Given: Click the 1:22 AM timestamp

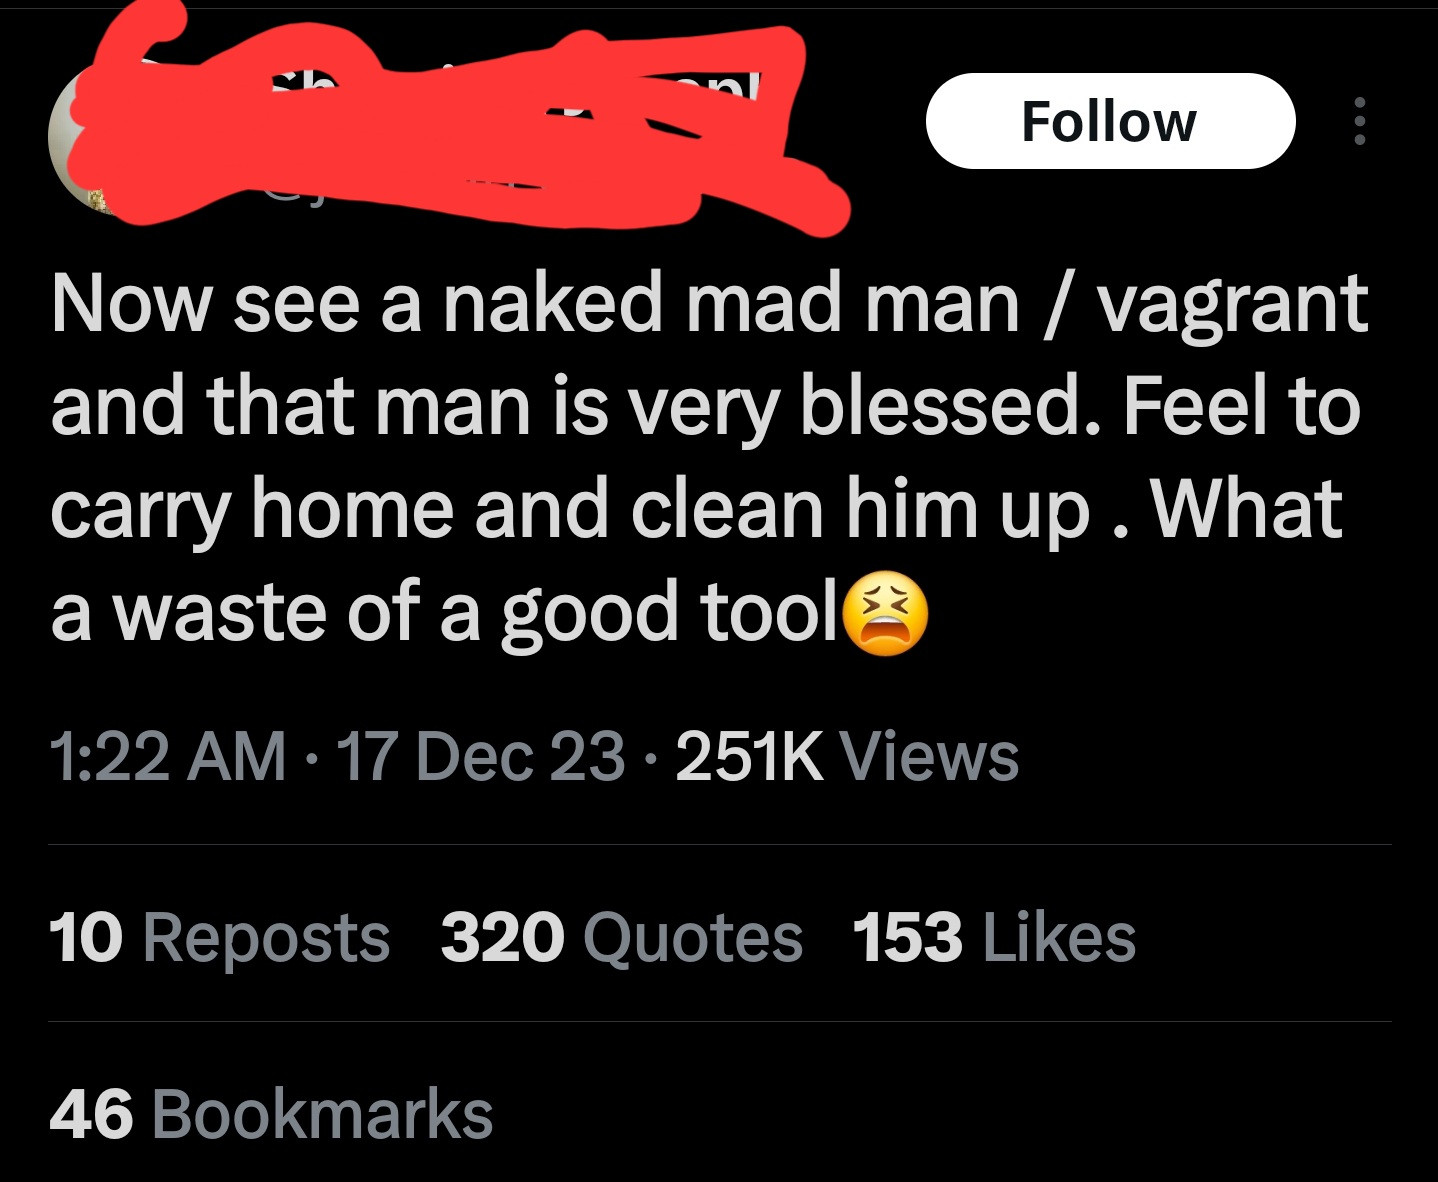Looking at the screenshot, I should 167,756.
